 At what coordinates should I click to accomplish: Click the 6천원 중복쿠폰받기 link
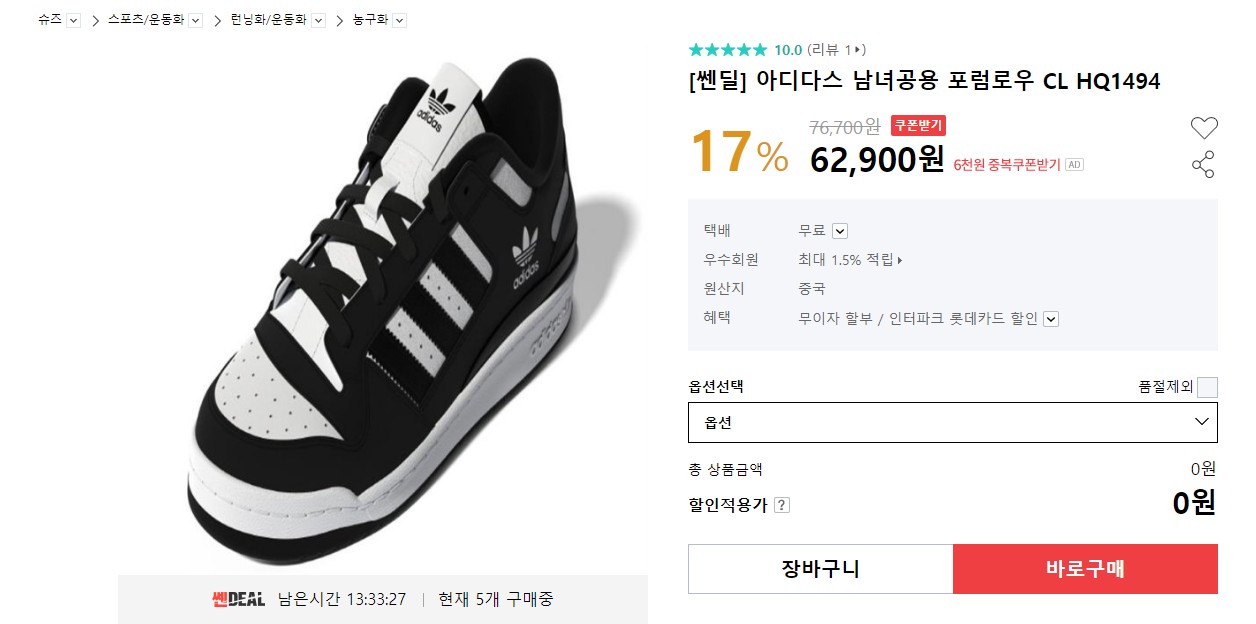click(1006, 165)
